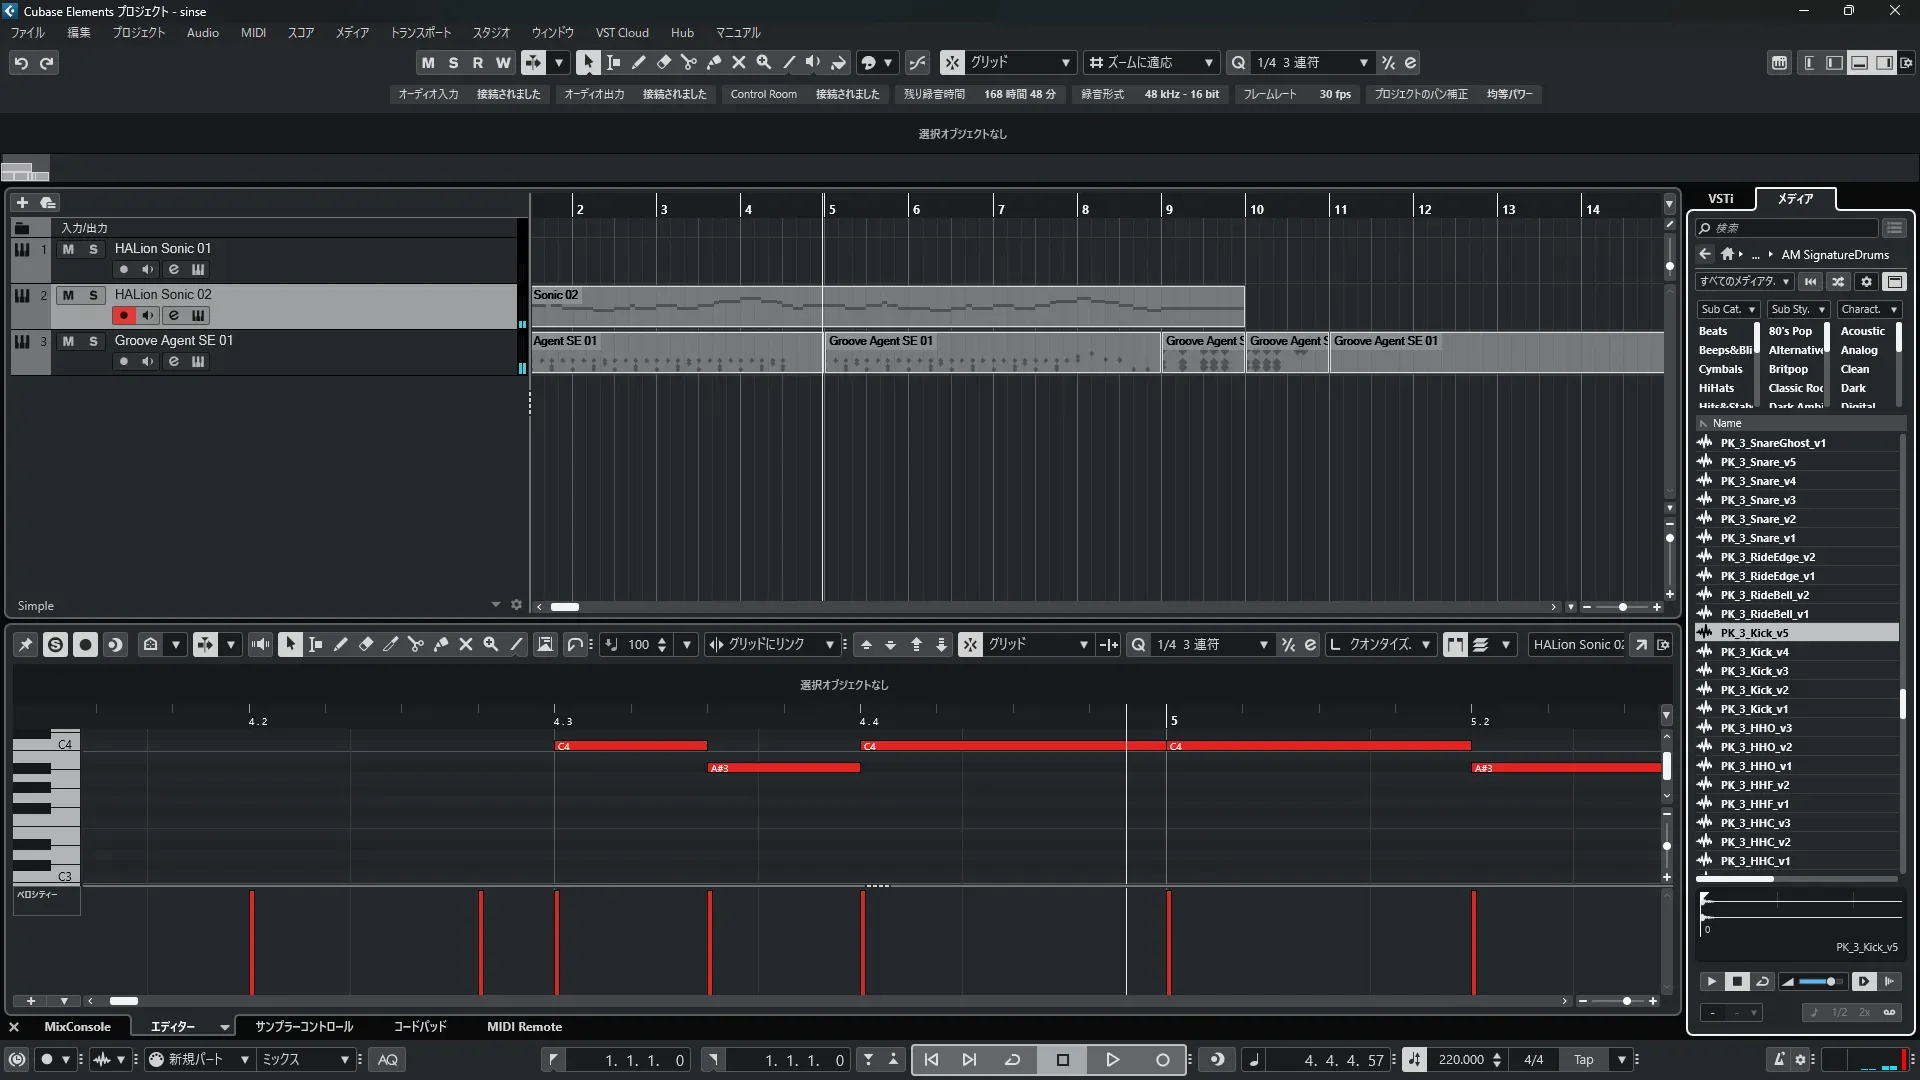Activate the metronome click icon in transport

(1779, 1060)
